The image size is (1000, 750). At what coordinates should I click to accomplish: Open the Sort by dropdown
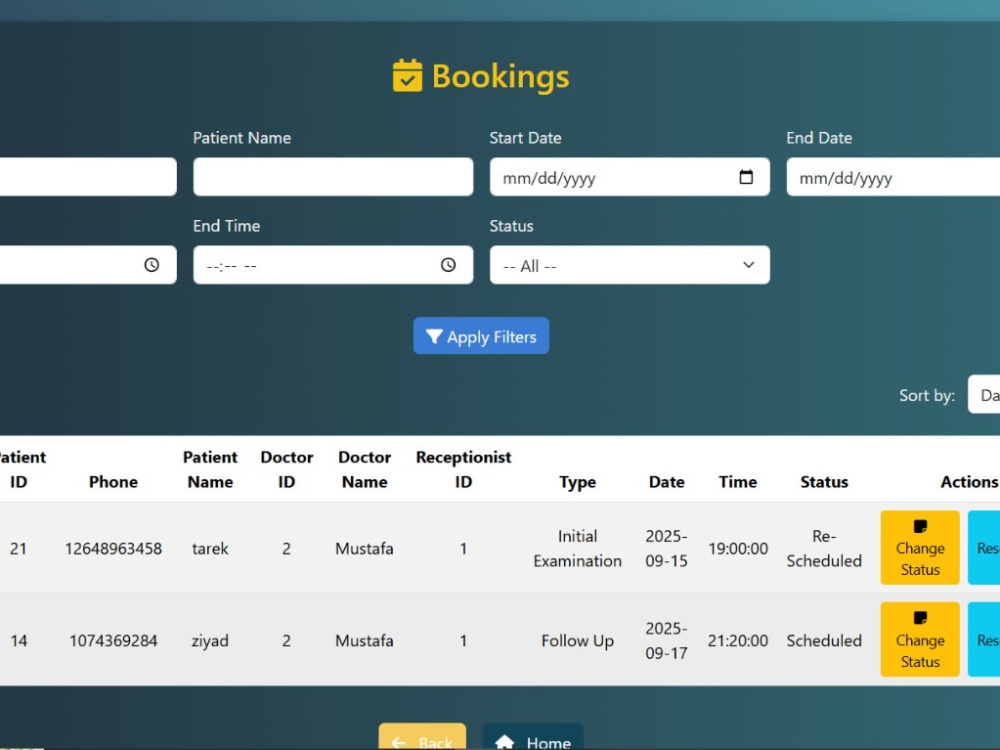point(984,395)
